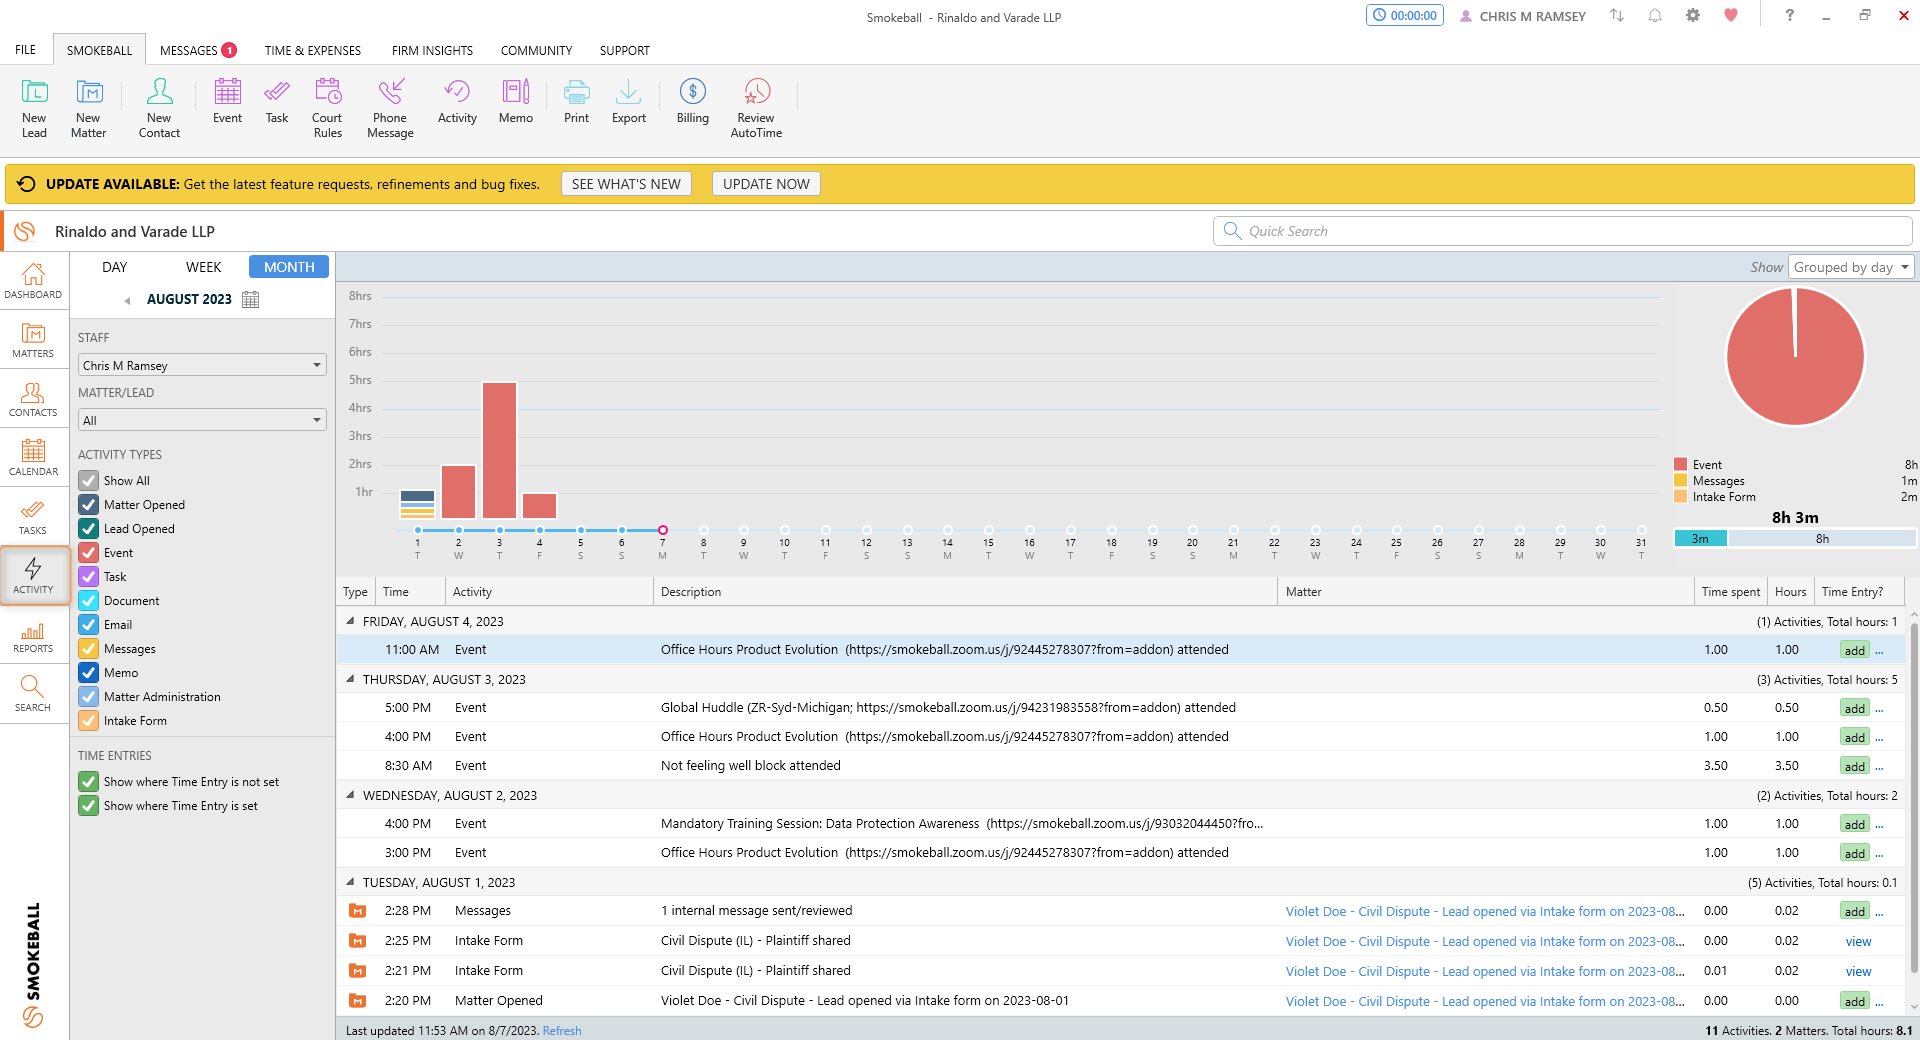
Task: Add an Event from the ribbon
Action: [227, 101]
